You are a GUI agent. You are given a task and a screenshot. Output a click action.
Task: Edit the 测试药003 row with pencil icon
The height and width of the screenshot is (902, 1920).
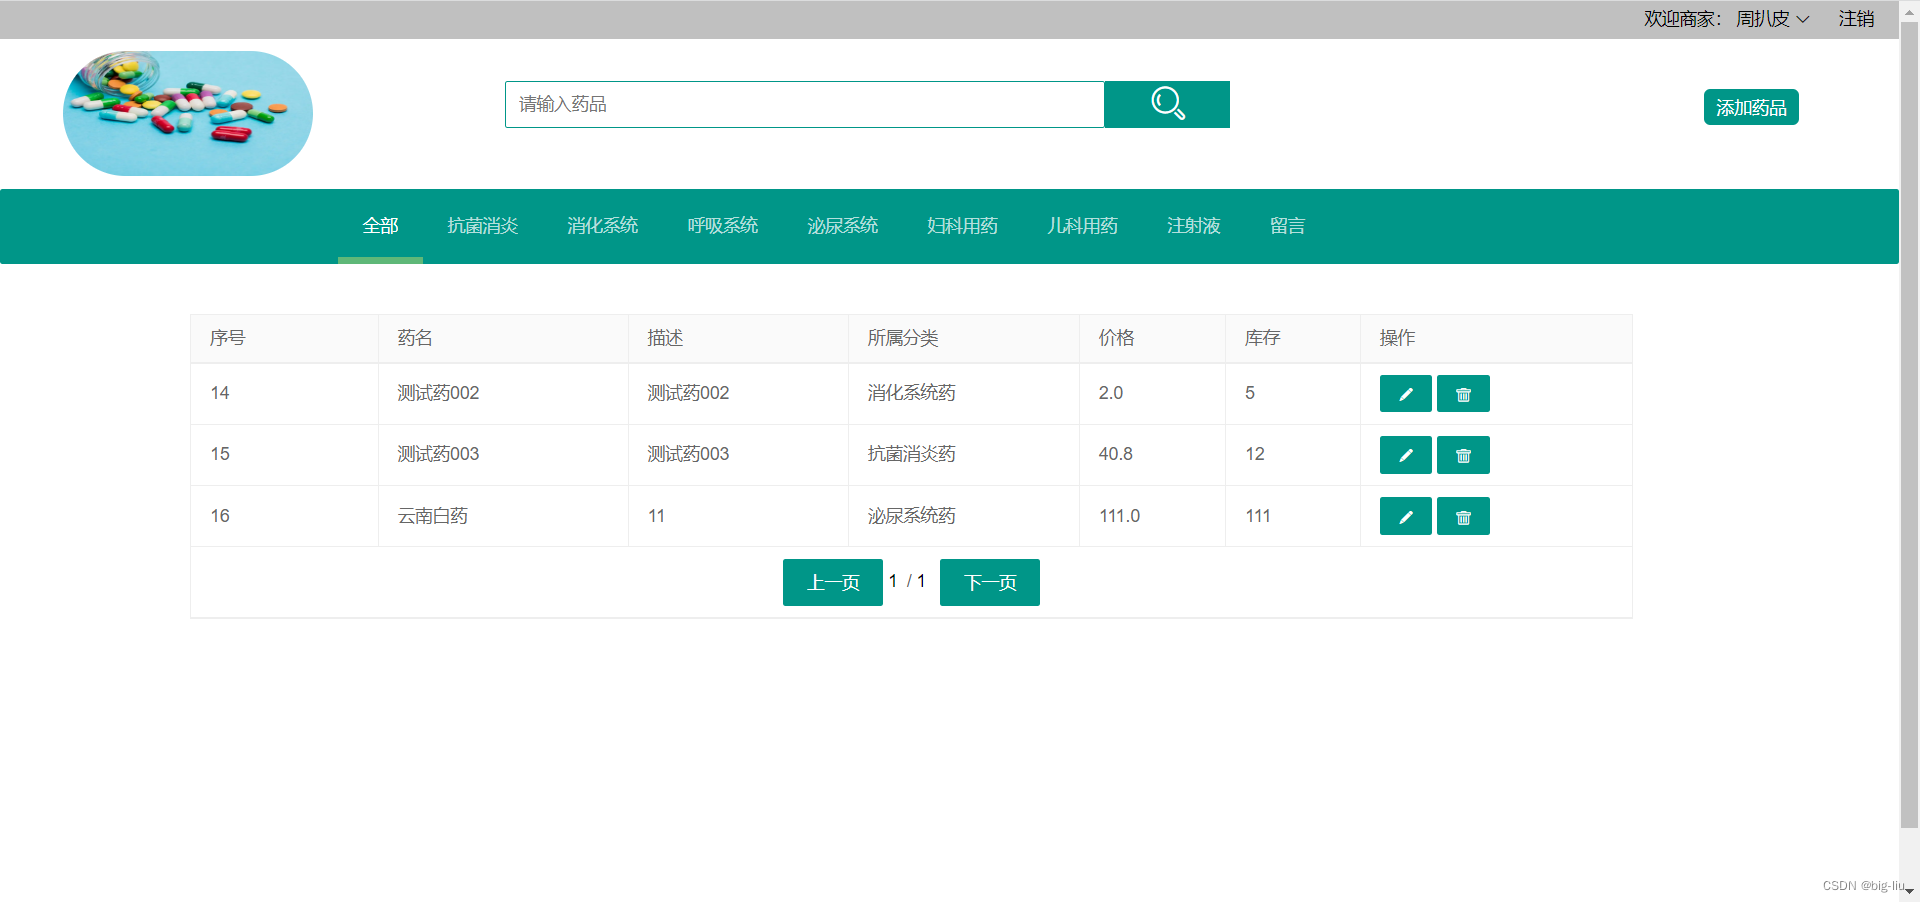(x=1405, y=455)
